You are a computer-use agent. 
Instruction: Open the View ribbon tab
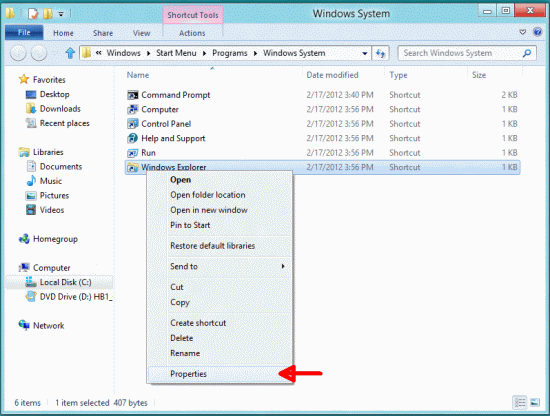point(141,33)
